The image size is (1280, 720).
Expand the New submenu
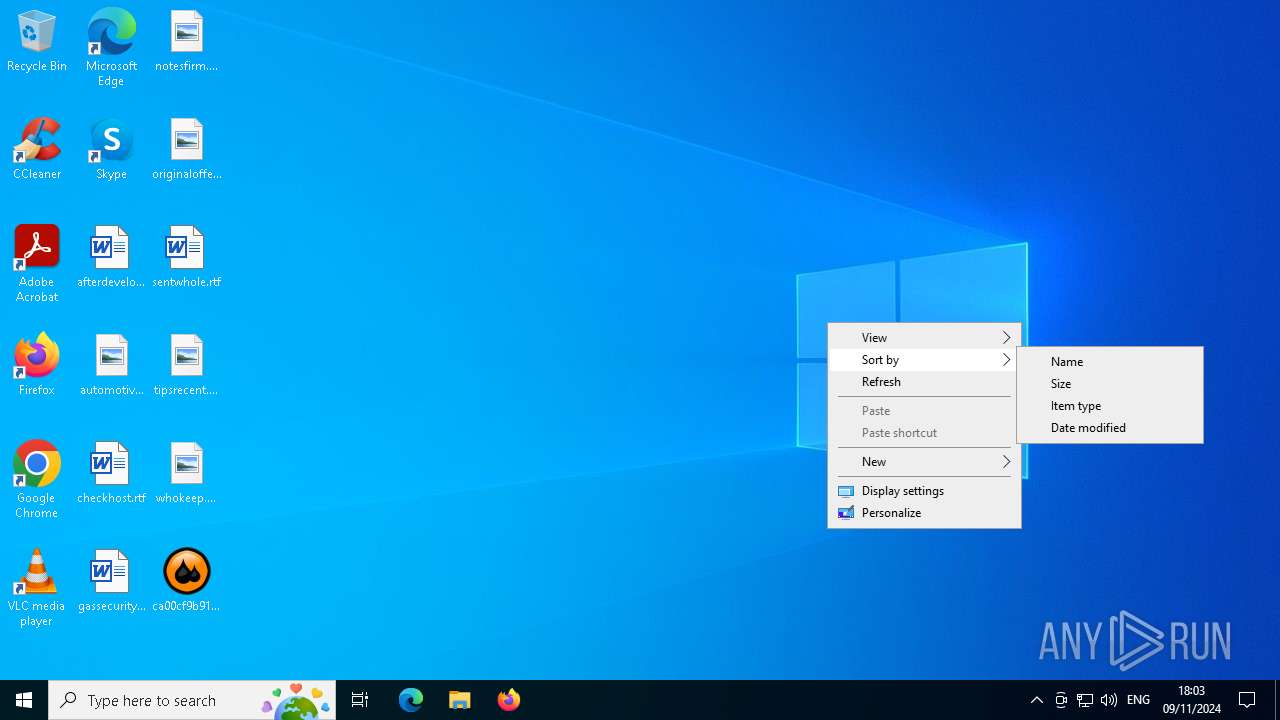click(x=924, y=462)
